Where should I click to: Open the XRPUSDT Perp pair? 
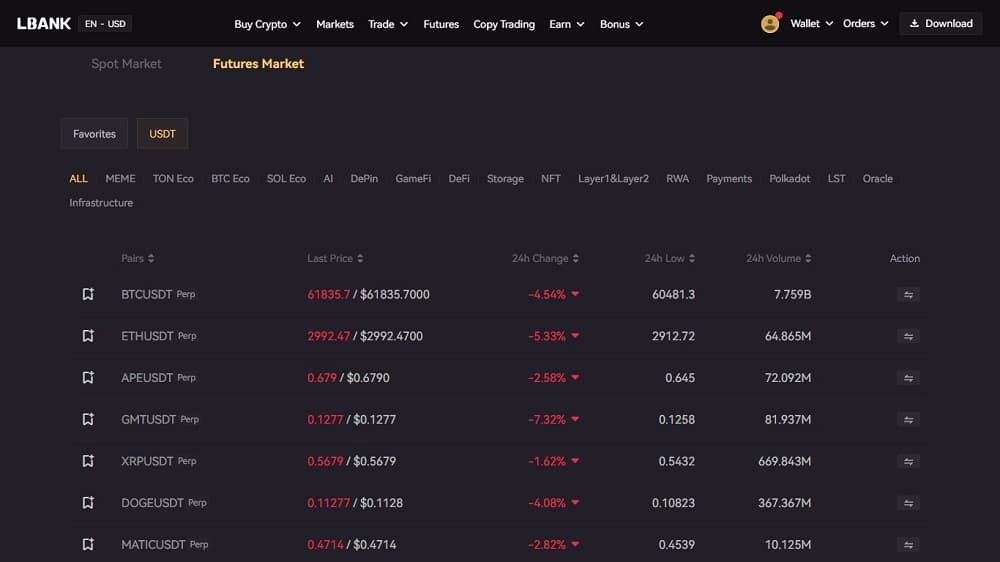(159, 461)
